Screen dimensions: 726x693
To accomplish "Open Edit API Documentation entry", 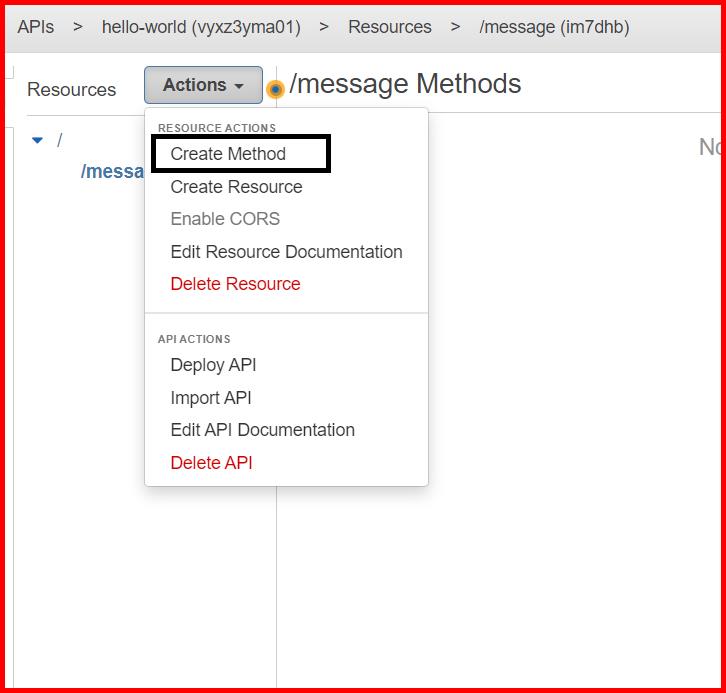I will click(x=263, y=430).
